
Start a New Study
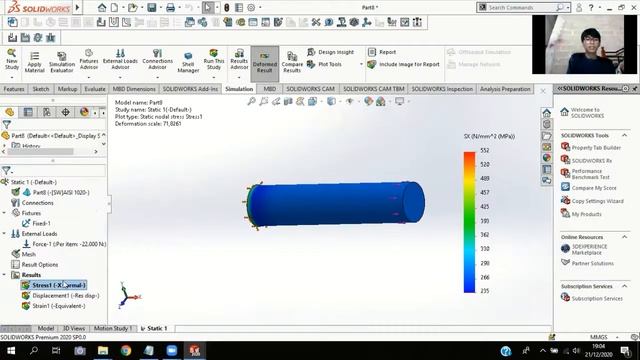pyautogui.click(x=11, y=60)
